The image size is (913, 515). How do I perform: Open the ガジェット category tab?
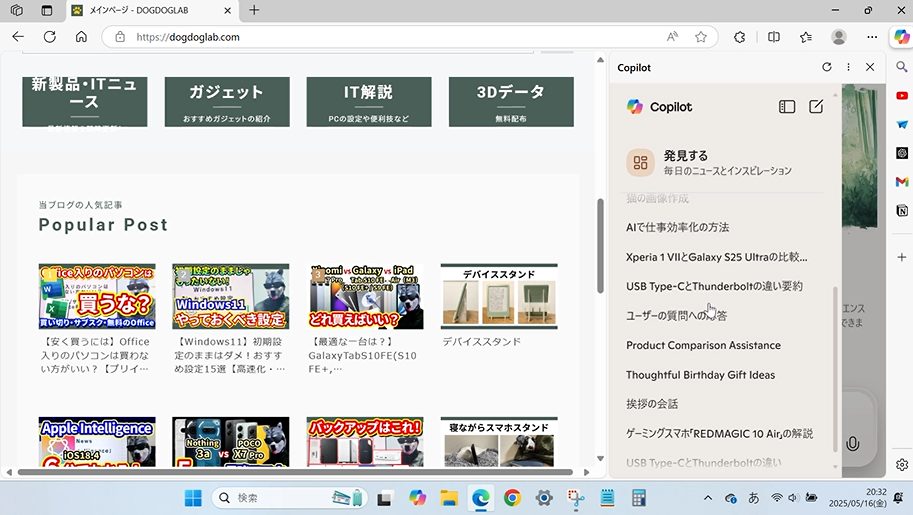pos(227,101)
